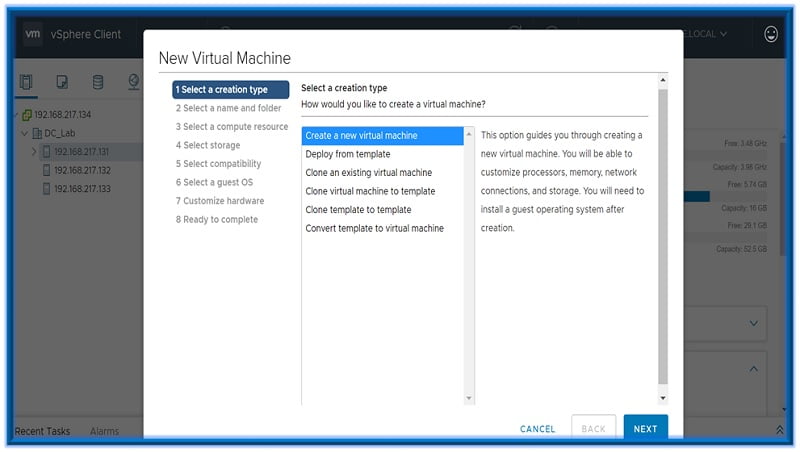Open the Hosts and Clusters inventory view

point(26,82)
